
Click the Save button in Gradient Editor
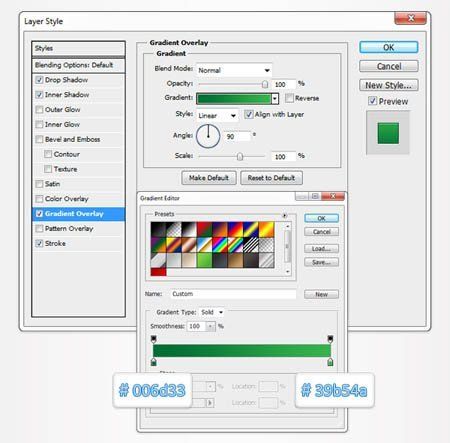coord(321,262)
